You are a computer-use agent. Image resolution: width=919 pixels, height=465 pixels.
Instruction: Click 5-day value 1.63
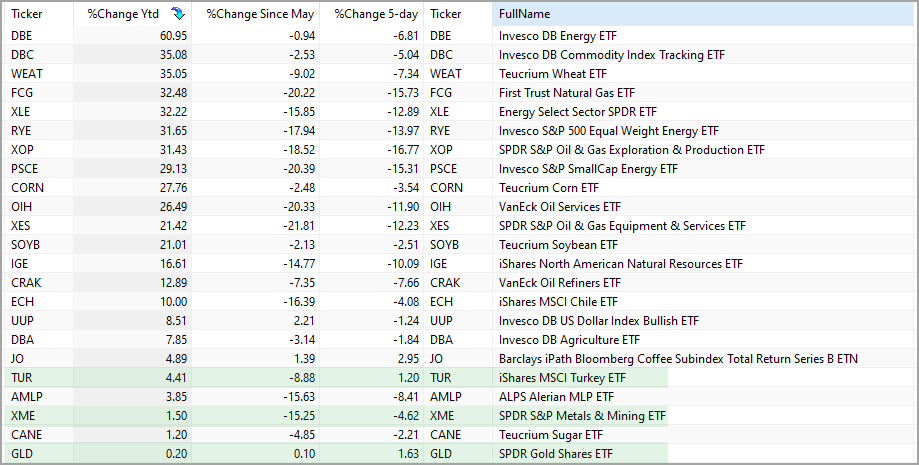pos(409,454)
